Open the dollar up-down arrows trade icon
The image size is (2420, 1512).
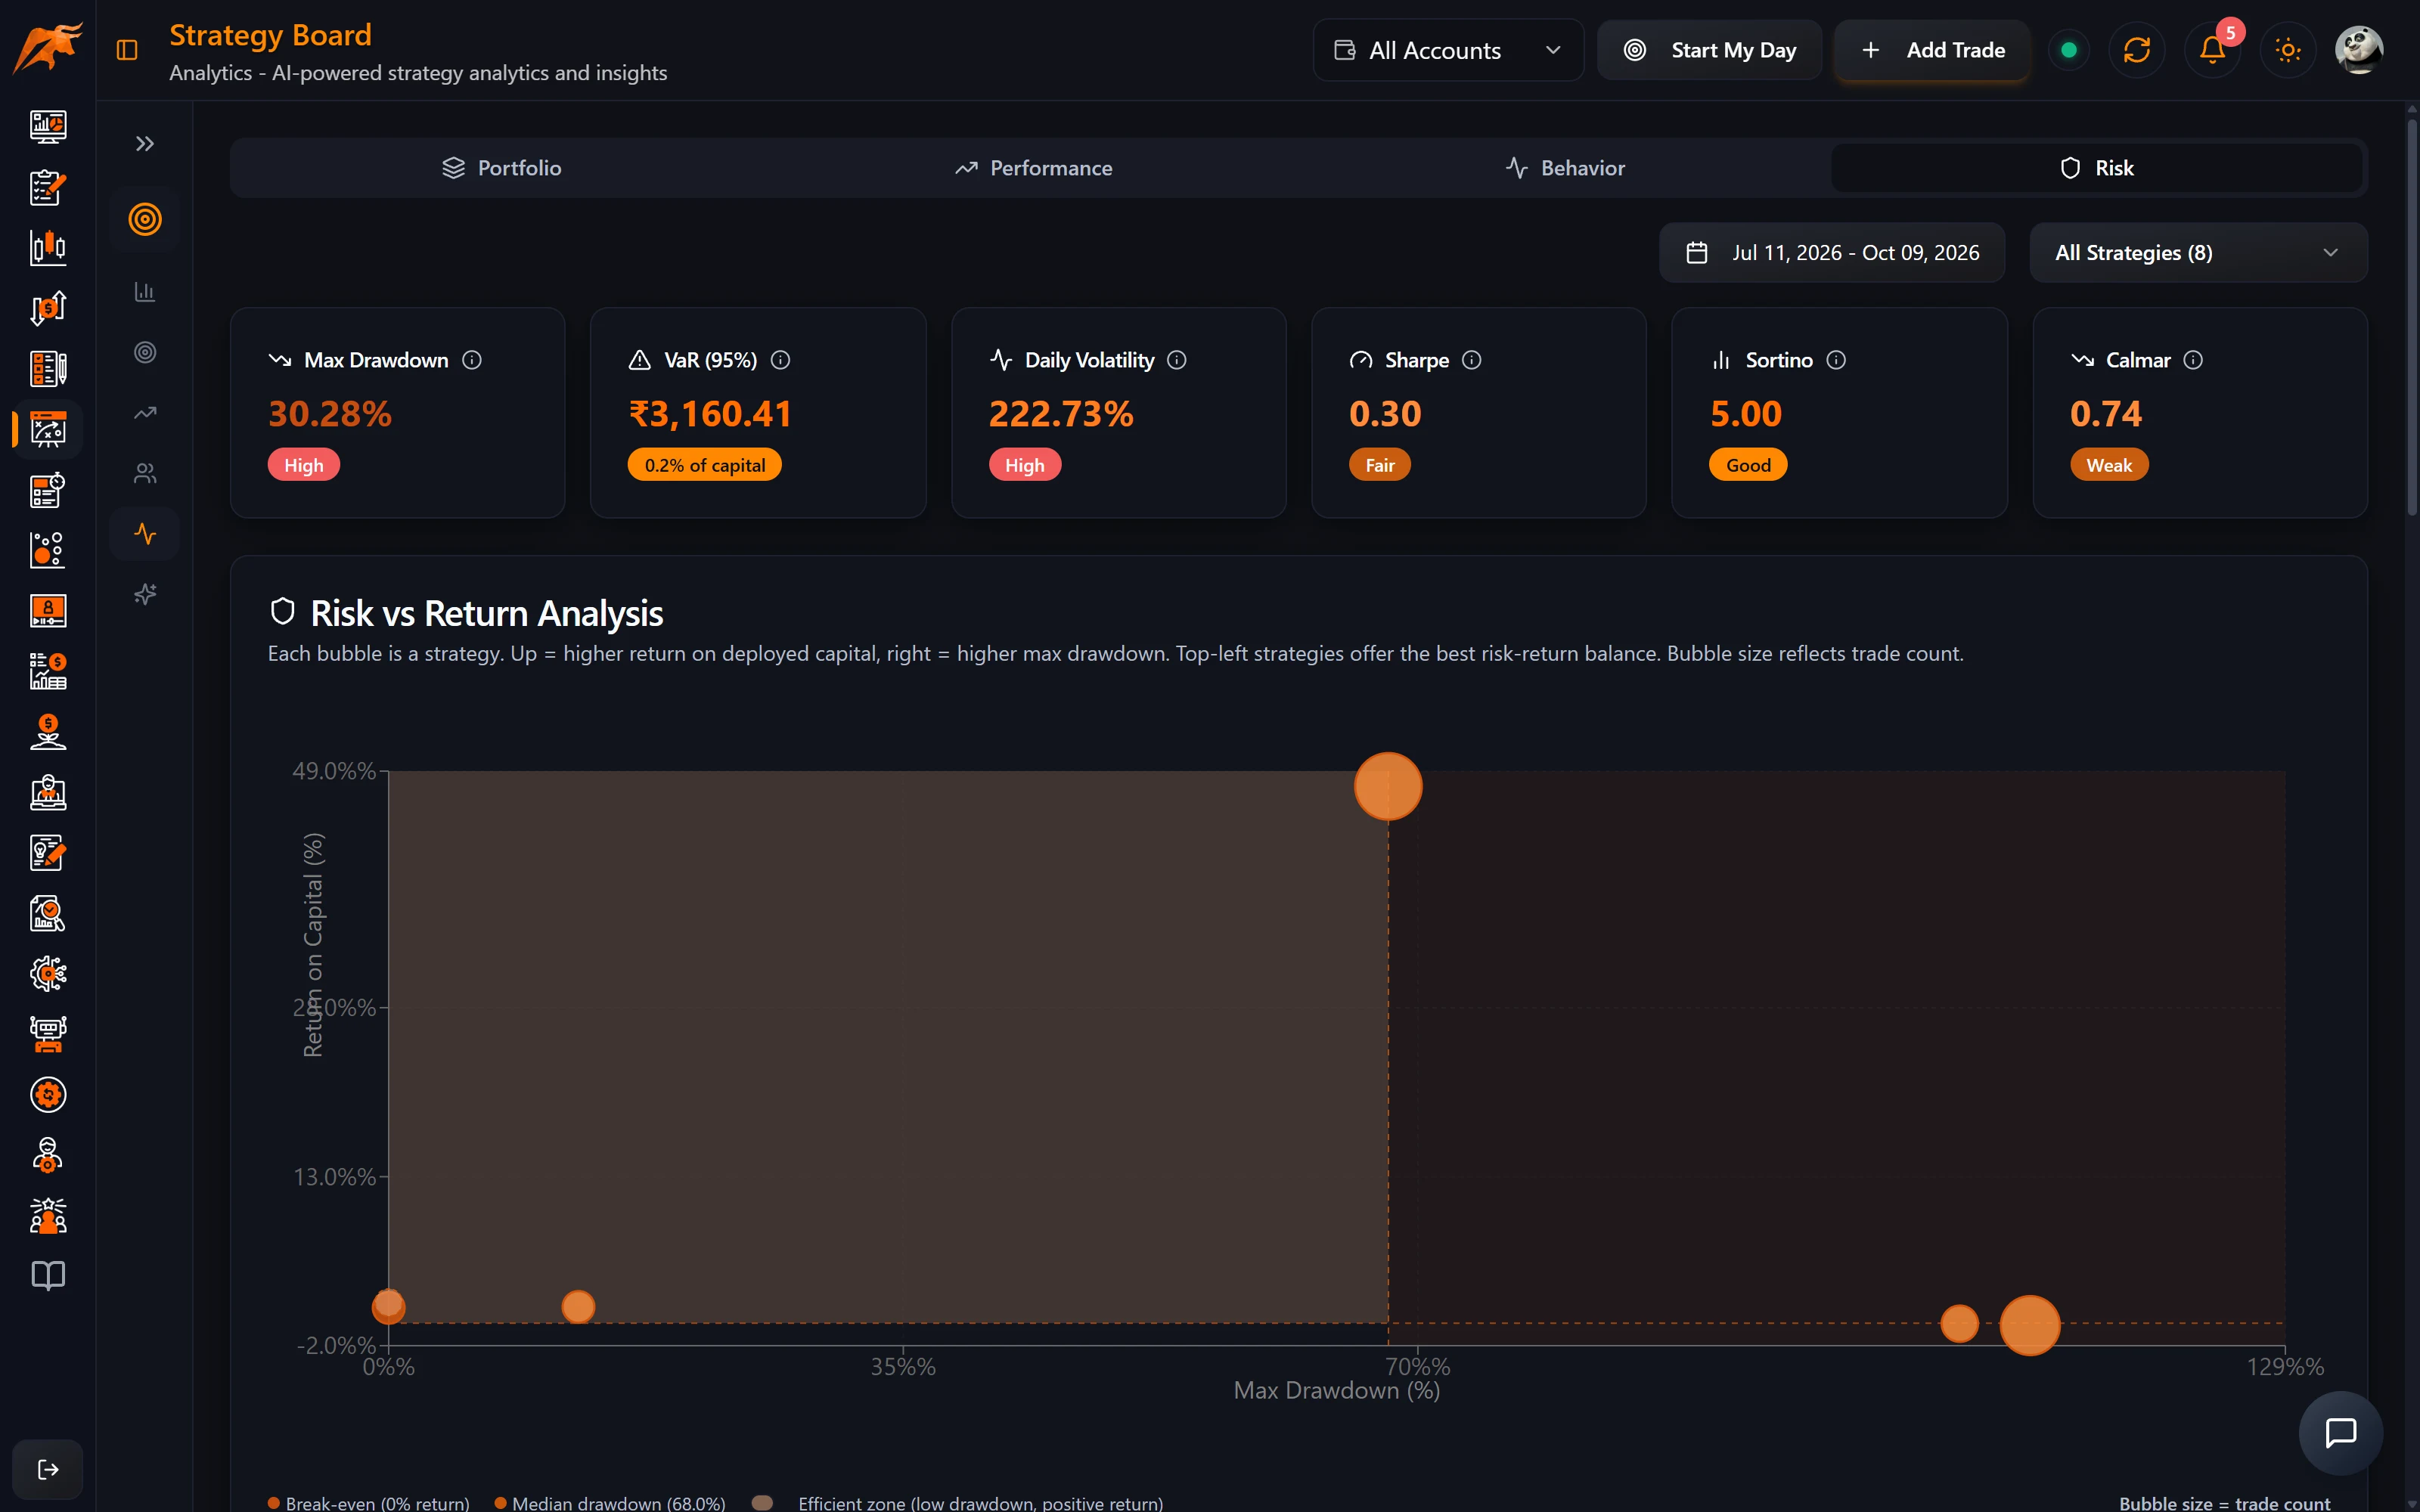[x=48, y=308]
